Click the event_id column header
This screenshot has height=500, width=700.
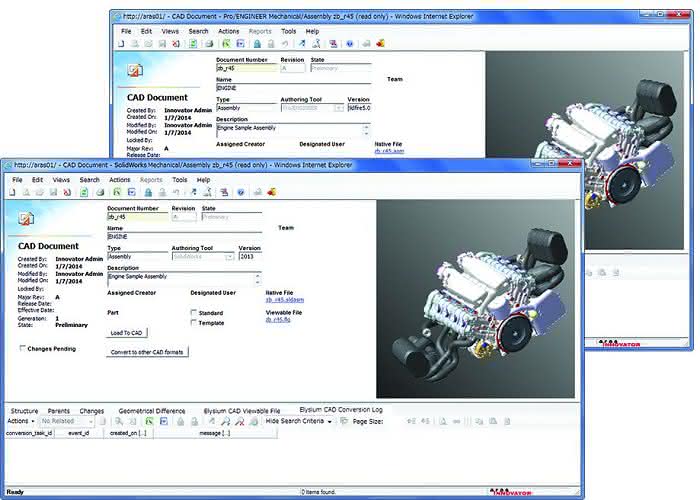click(x=79, y=433)
